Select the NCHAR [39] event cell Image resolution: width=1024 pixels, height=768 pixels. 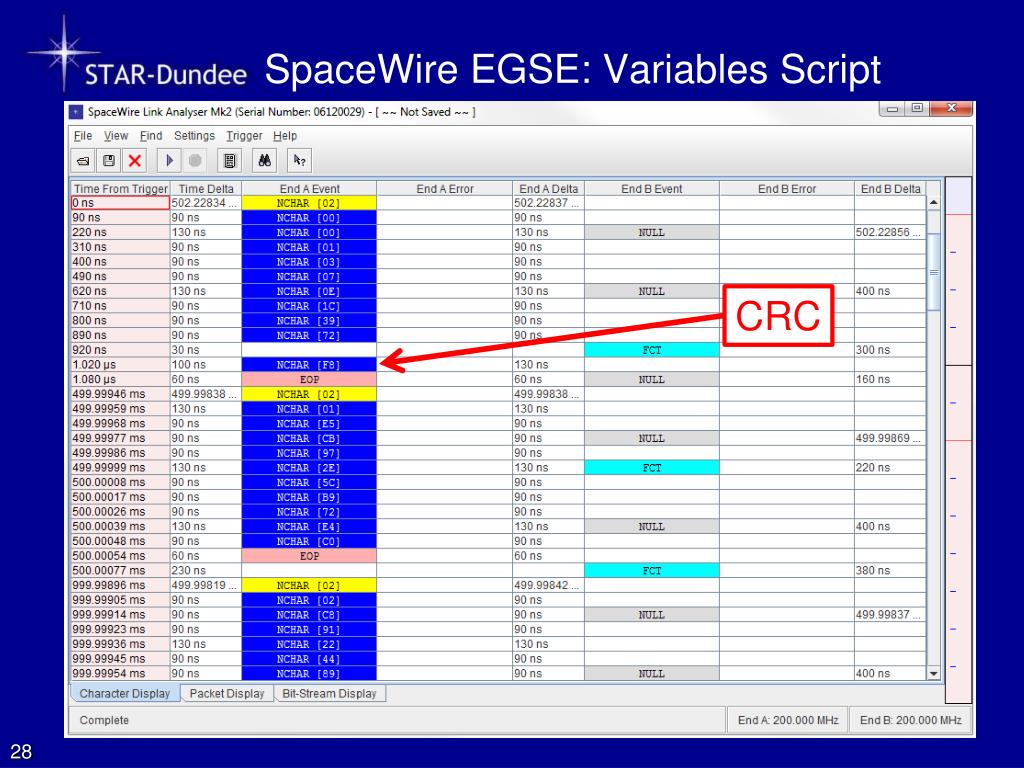[309, 321]
